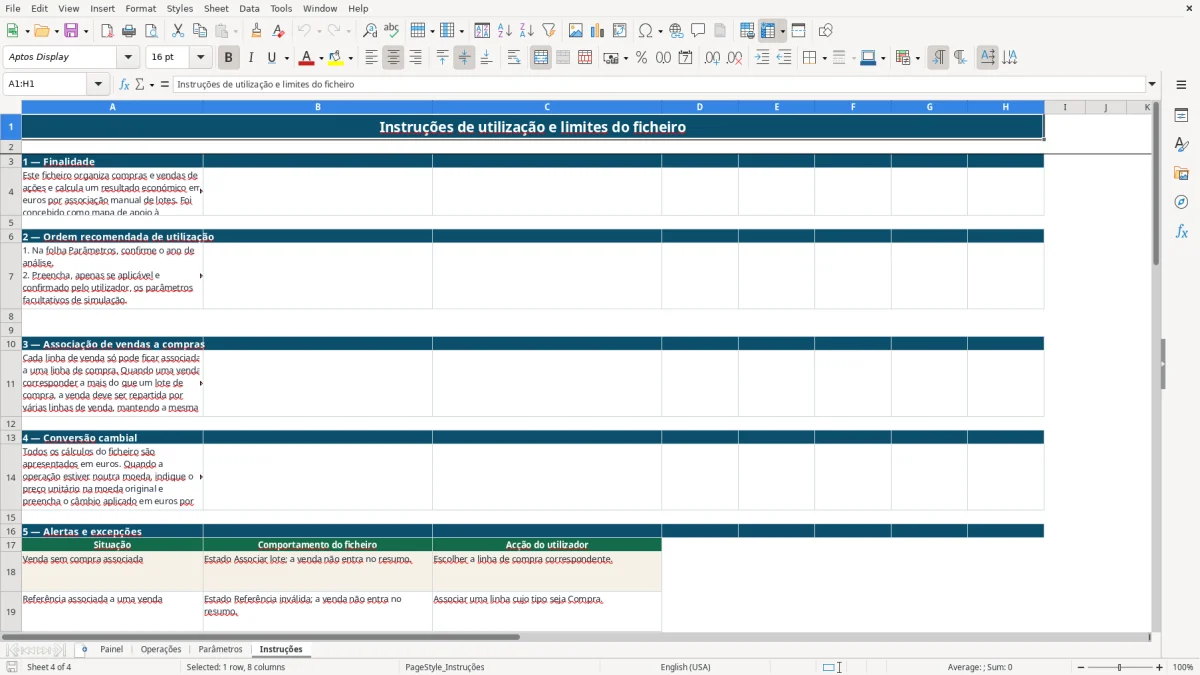The width and height of the screenshot is (1200, 675).
Task: Switch to the Parâmetros sheet tab
Action: pos(220,649)
